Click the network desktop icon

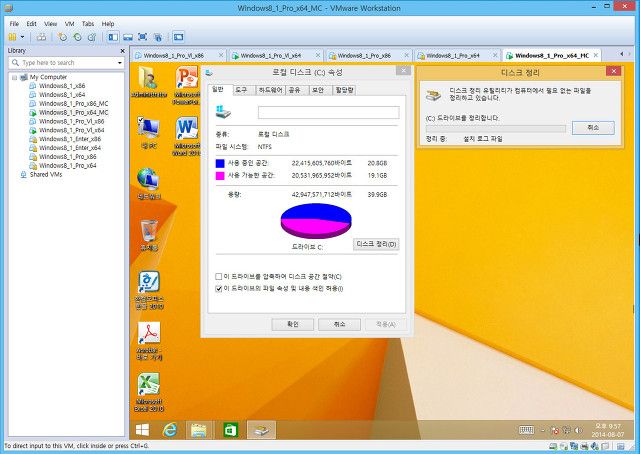pyautogui.click(x=149, y=184)
